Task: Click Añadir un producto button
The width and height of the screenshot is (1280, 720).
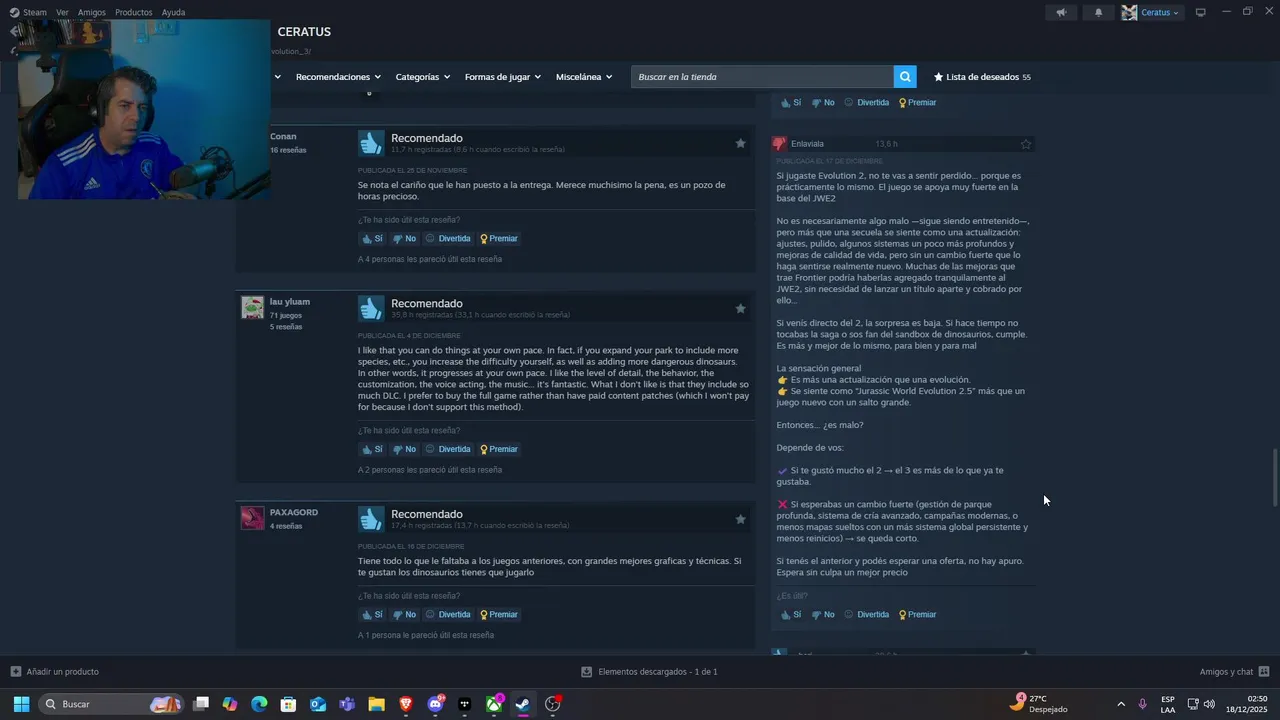Action: coord(55,672)
